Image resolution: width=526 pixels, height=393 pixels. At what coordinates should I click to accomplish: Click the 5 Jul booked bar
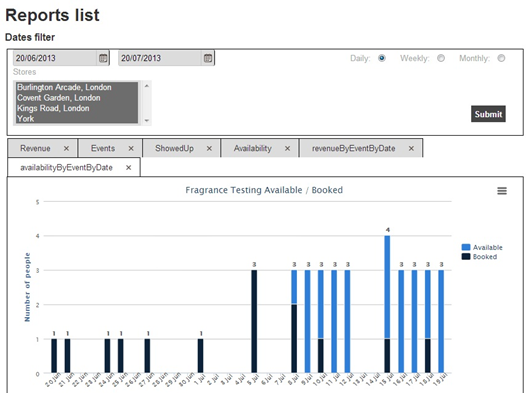pos(254,321)
